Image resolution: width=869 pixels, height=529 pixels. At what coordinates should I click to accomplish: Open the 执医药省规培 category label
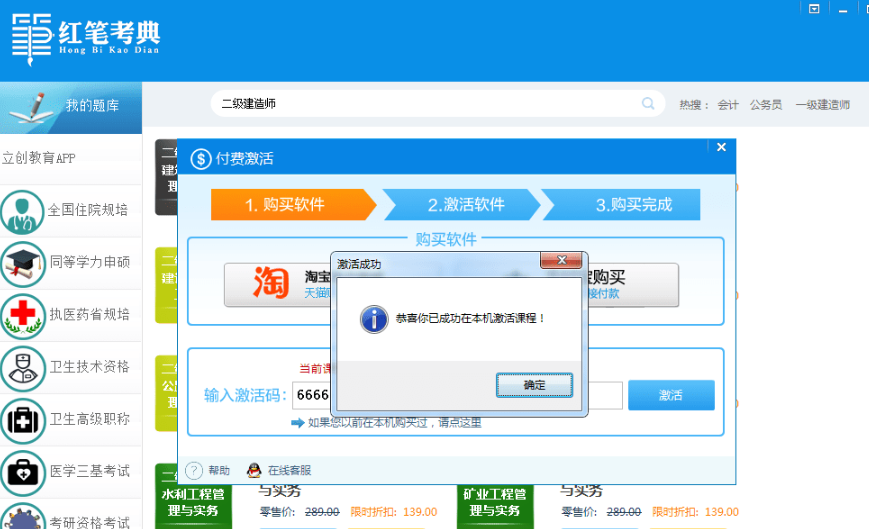(90, 315)
